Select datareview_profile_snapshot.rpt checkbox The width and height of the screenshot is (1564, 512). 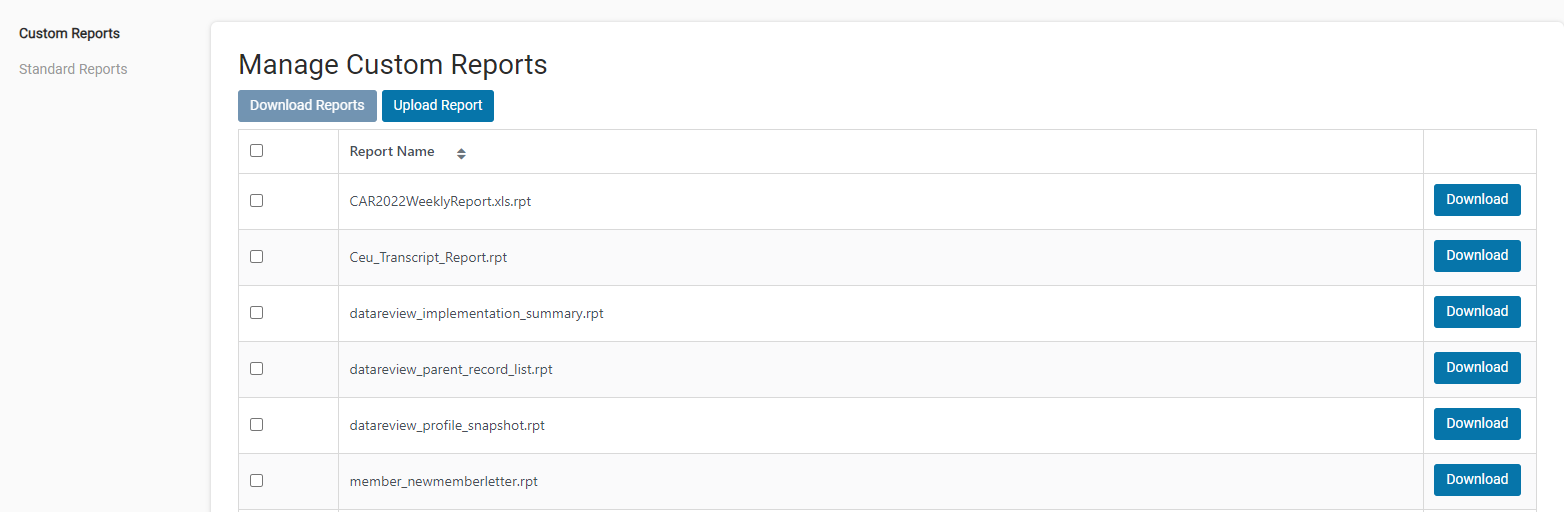coord(256,424)
